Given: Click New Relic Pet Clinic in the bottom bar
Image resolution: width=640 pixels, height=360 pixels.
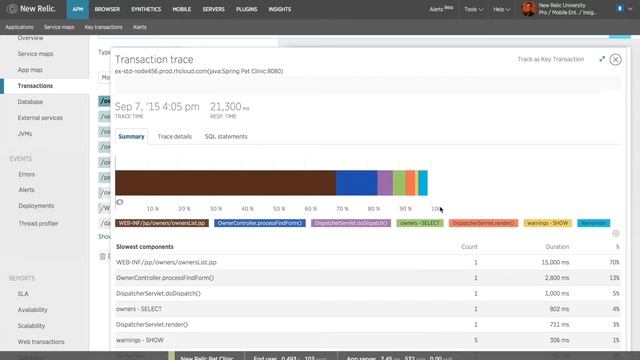Looking at the screenshot, I should point(207,358).
